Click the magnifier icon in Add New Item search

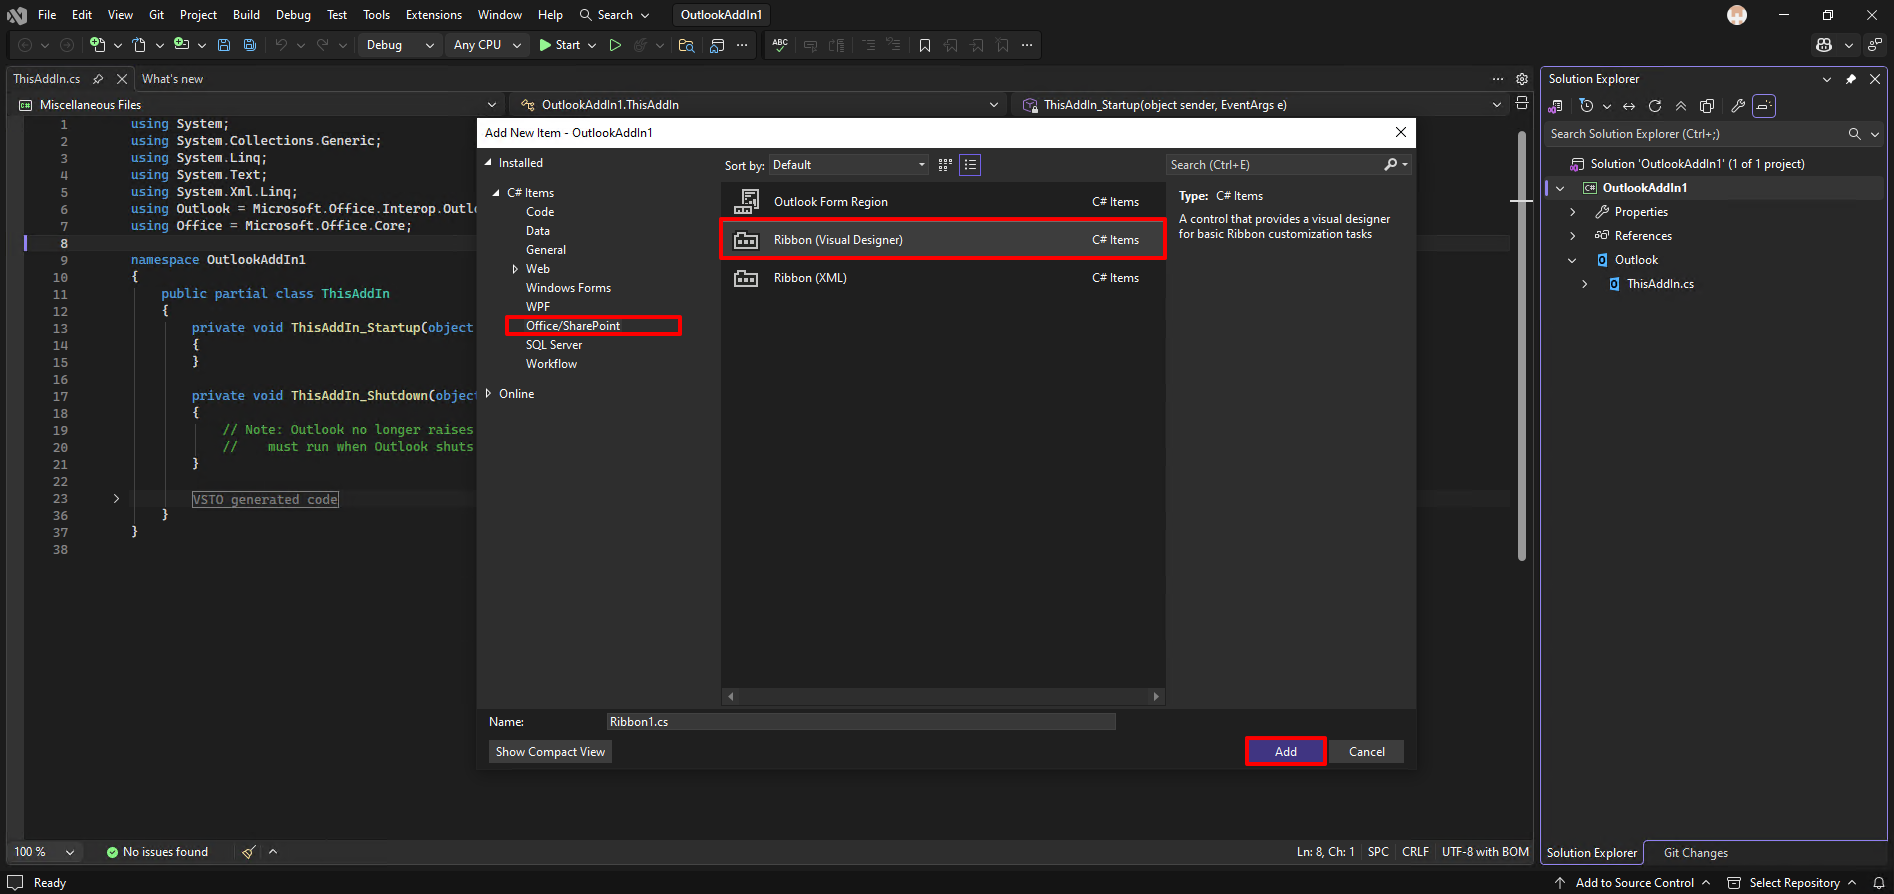[1390, 165]
